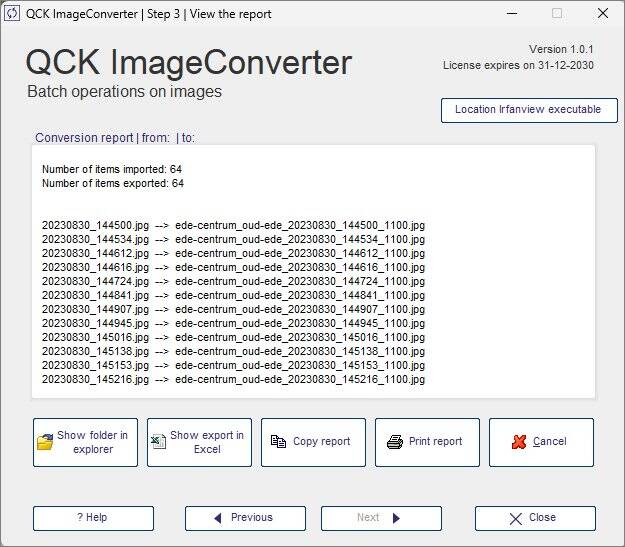This screenshot has height=547, width=625.
Task: Click source name 20230830_145153.jpg
Action: pyautogui.click(x=95, y=365)
